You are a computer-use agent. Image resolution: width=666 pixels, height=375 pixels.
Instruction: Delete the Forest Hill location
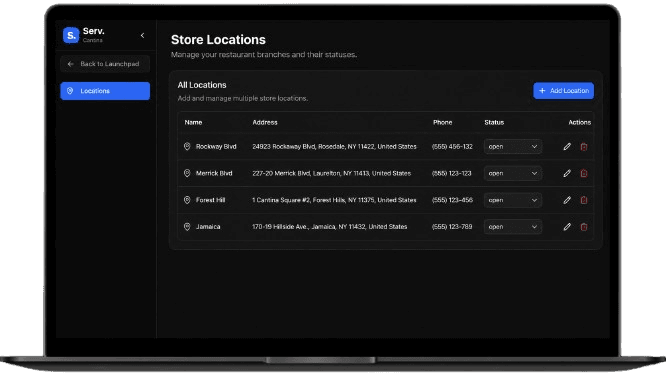point(584,200)
